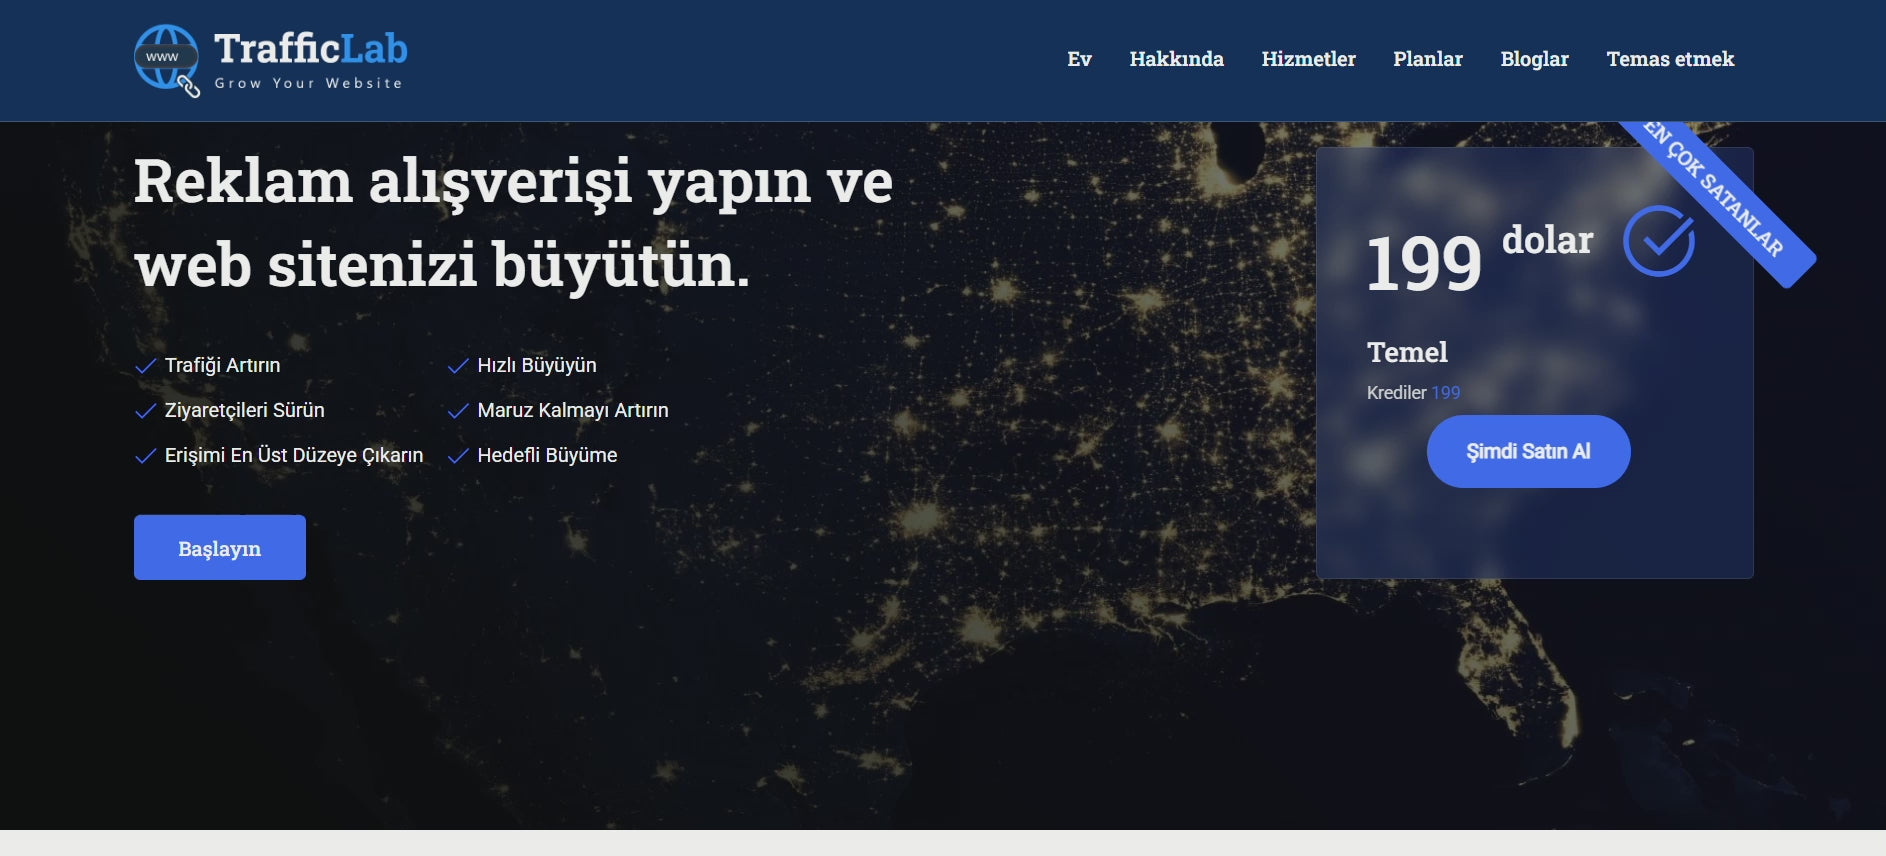Click checkmark icon beside Hızlı Büyüyün
The width and height of the screenshot is (1886, 856).
(x=458, y=366)
